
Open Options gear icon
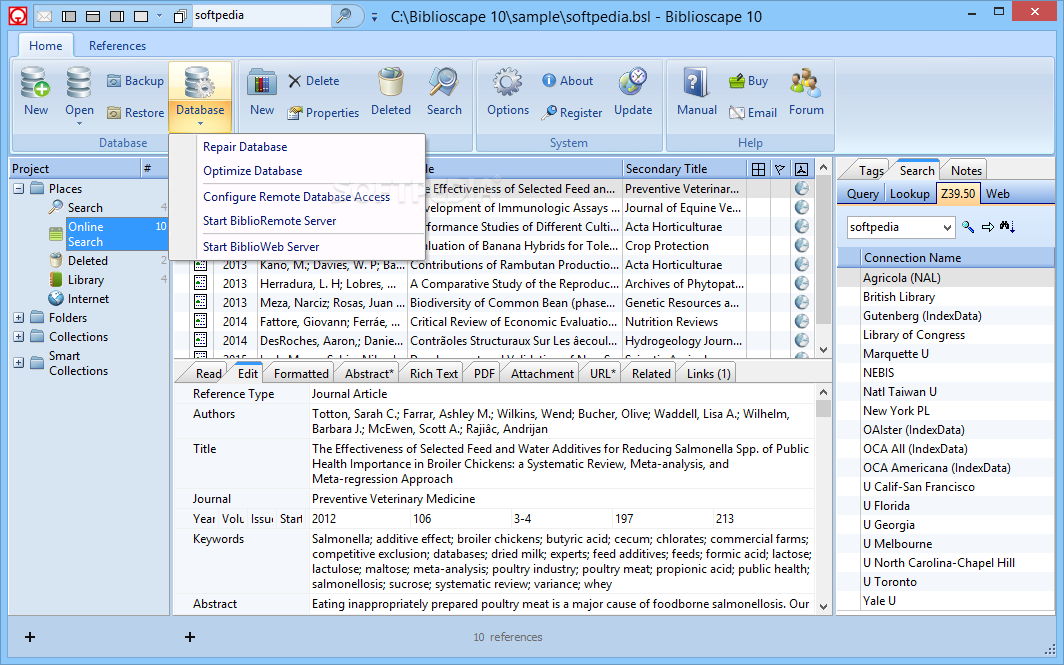point(508,82)
